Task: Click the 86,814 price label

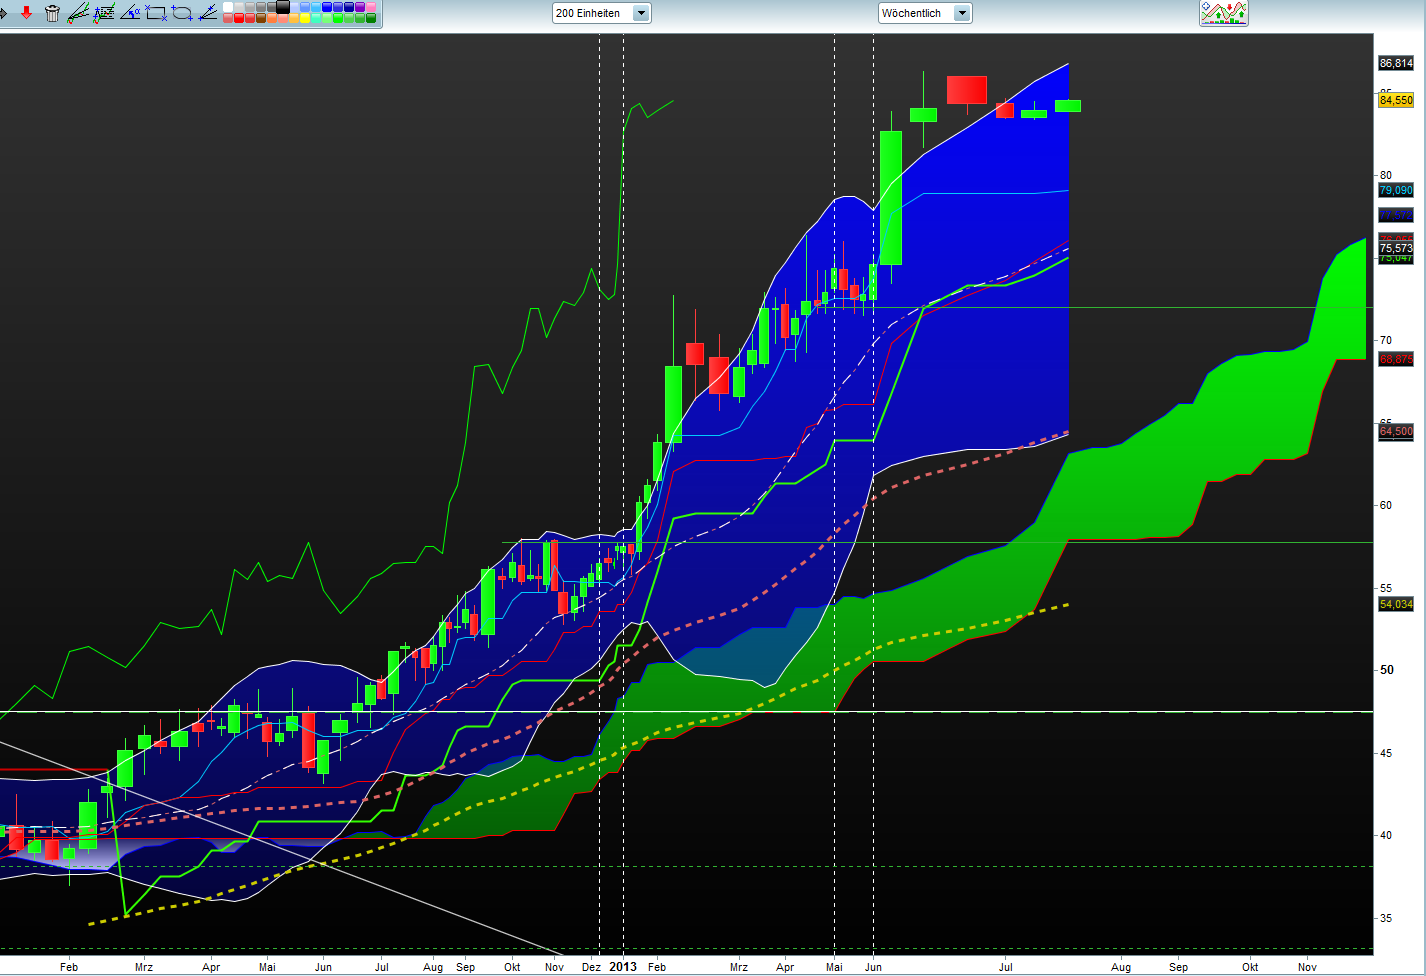Action: [x=1396, y=63]
